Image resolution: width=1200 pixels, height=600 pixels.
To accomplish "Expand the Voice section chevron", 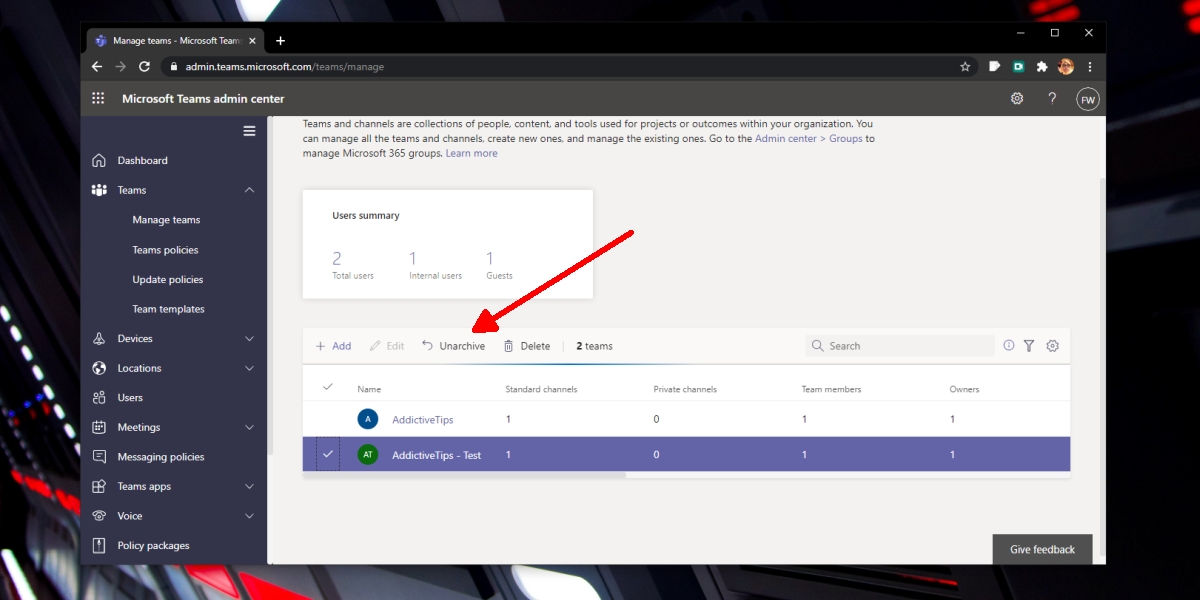I will [249, 516].
